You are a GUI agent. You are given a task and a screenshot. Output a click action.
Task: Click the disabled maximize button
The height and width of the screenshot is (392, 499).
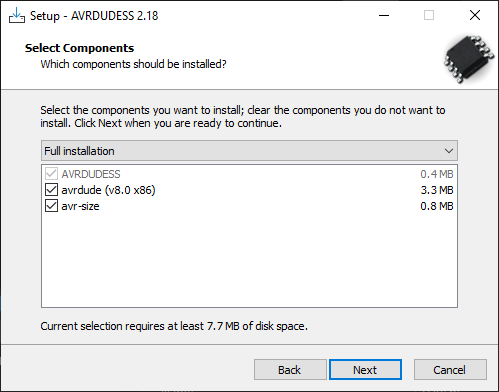[x=429, y=15]
